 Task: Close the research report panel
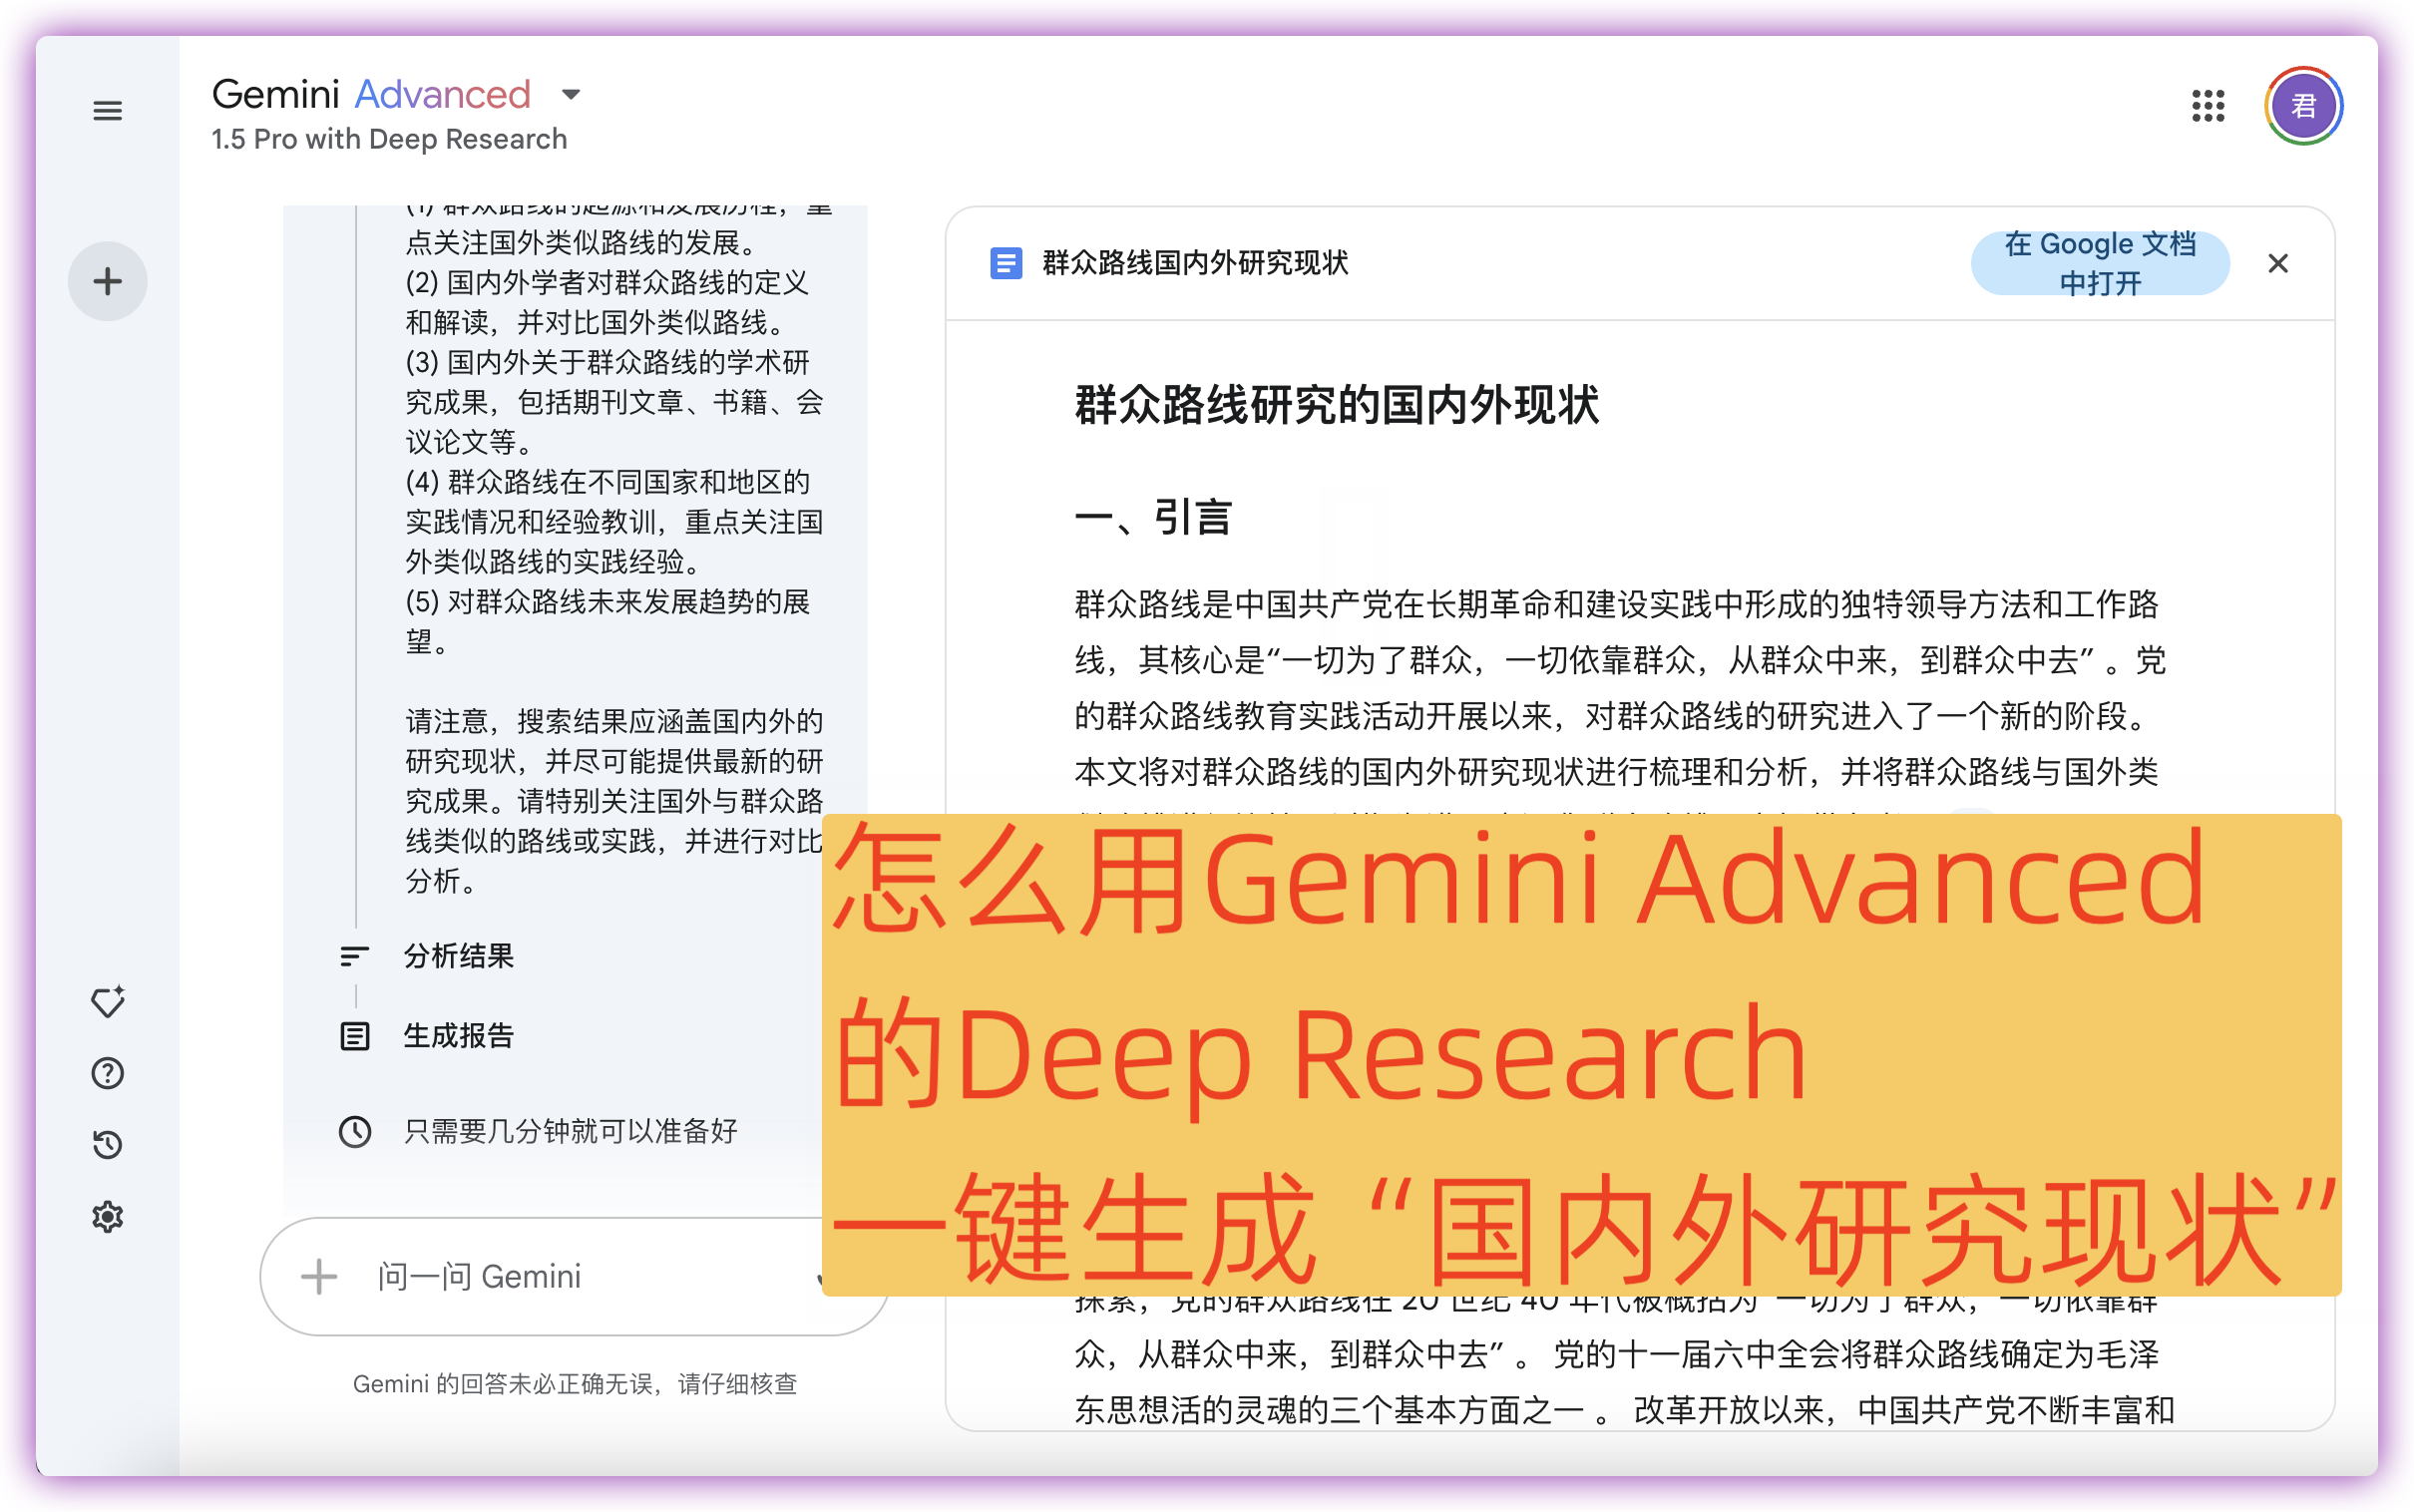(2277, 263)
